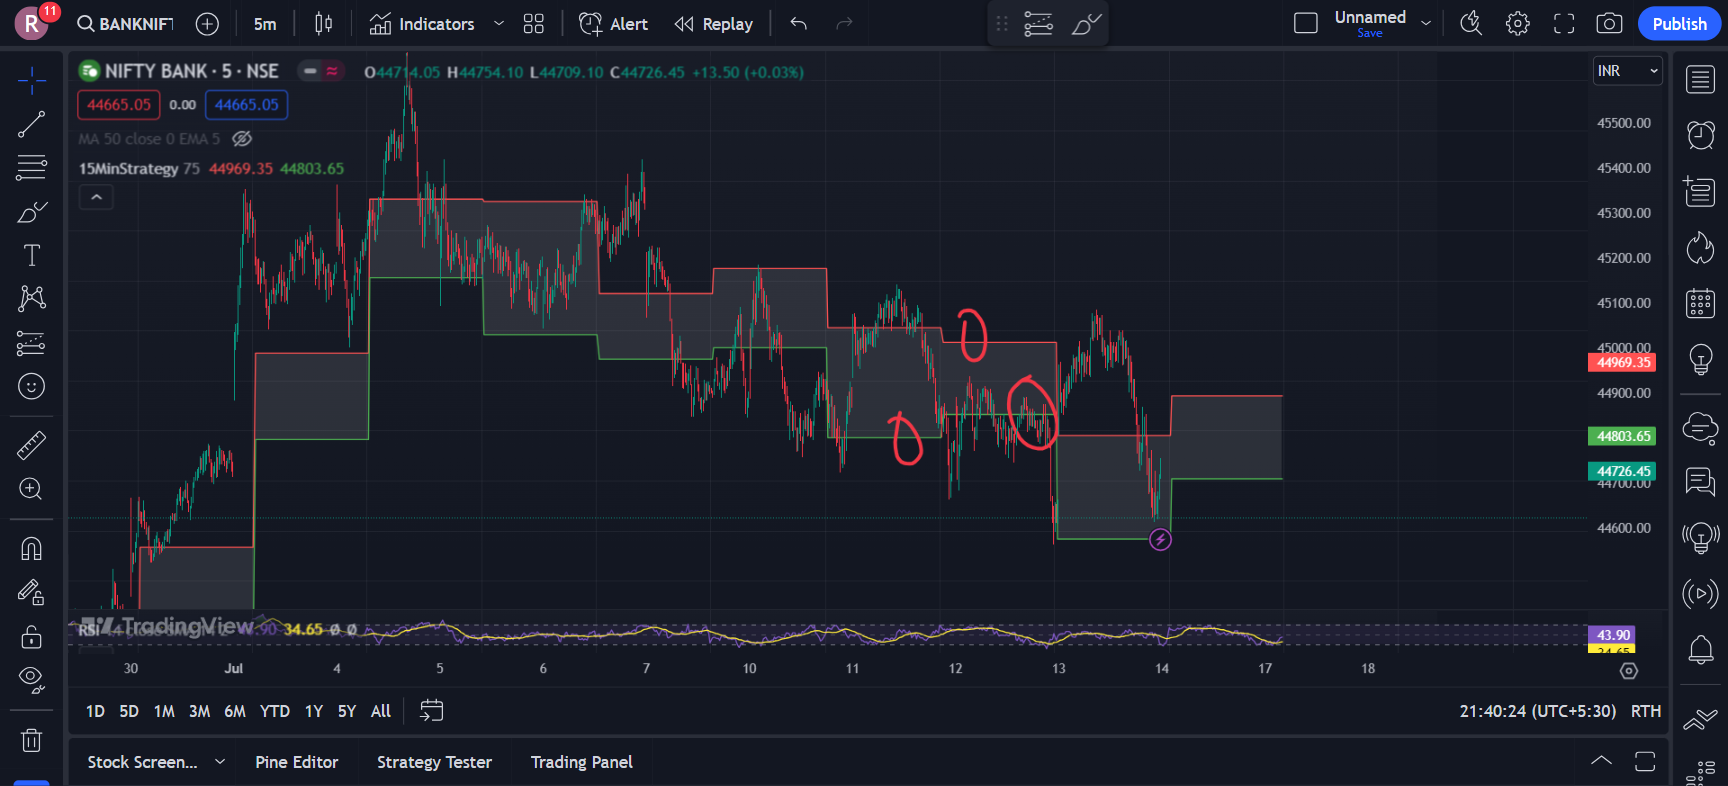Enter fullscreen mode
This screenshot has height=786, width=1728.
coord(1564,24)
